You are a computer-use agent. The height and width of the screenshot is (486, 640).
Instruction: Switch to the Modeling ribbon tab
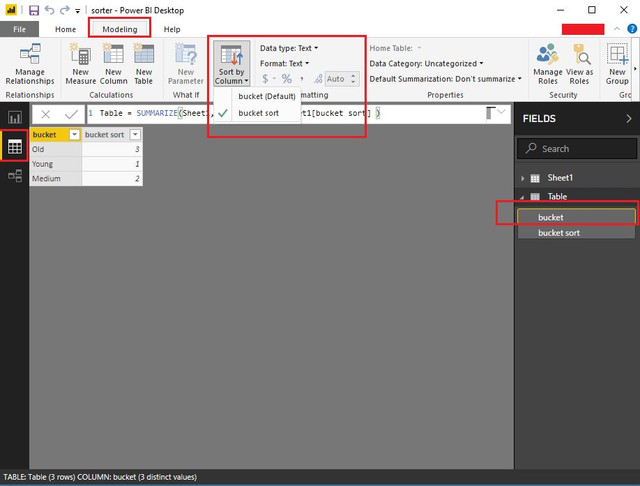coord(120,29)
